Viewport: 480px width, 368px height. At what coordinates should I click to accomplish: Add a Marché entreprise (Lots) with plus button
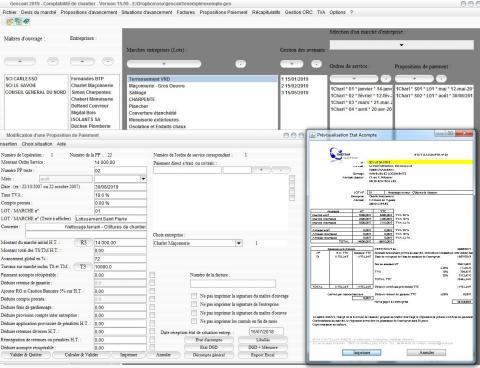coord(164,64)
